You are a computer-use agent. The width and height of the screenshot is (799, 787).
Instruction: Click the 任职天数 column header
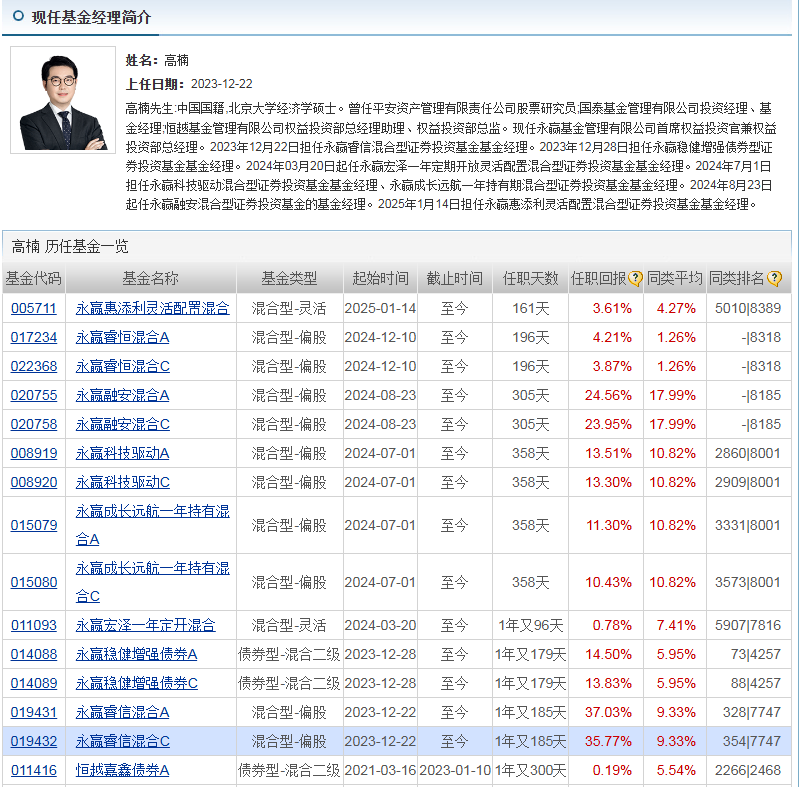tap(530, 279)
